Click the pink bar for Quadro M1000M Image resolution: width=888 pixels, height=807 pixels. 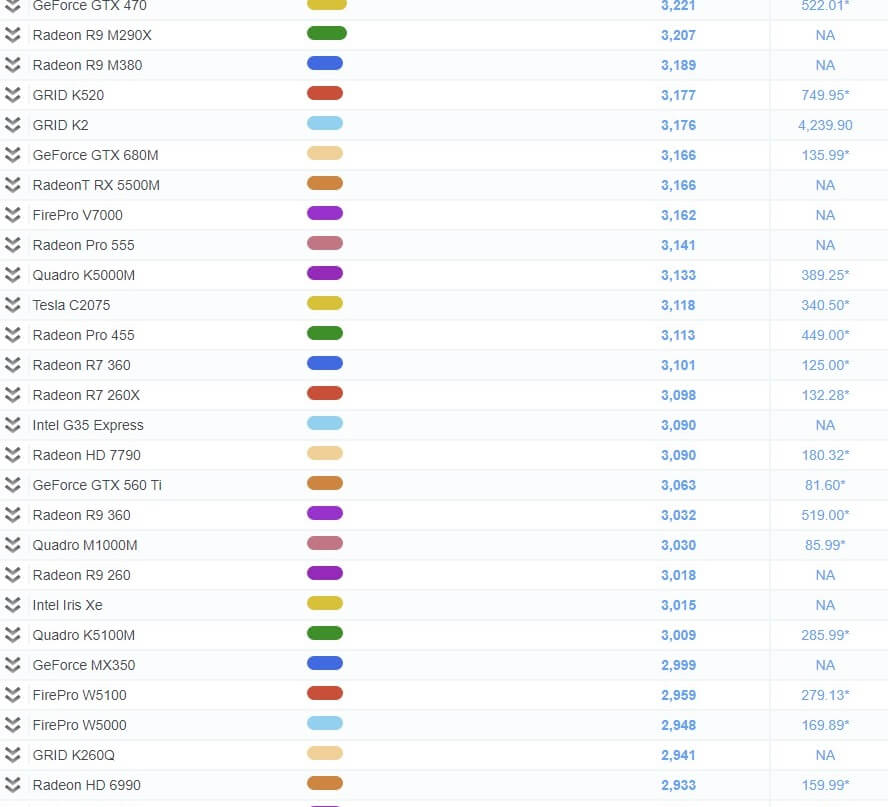pyautogui.click(x=325, y=544)
